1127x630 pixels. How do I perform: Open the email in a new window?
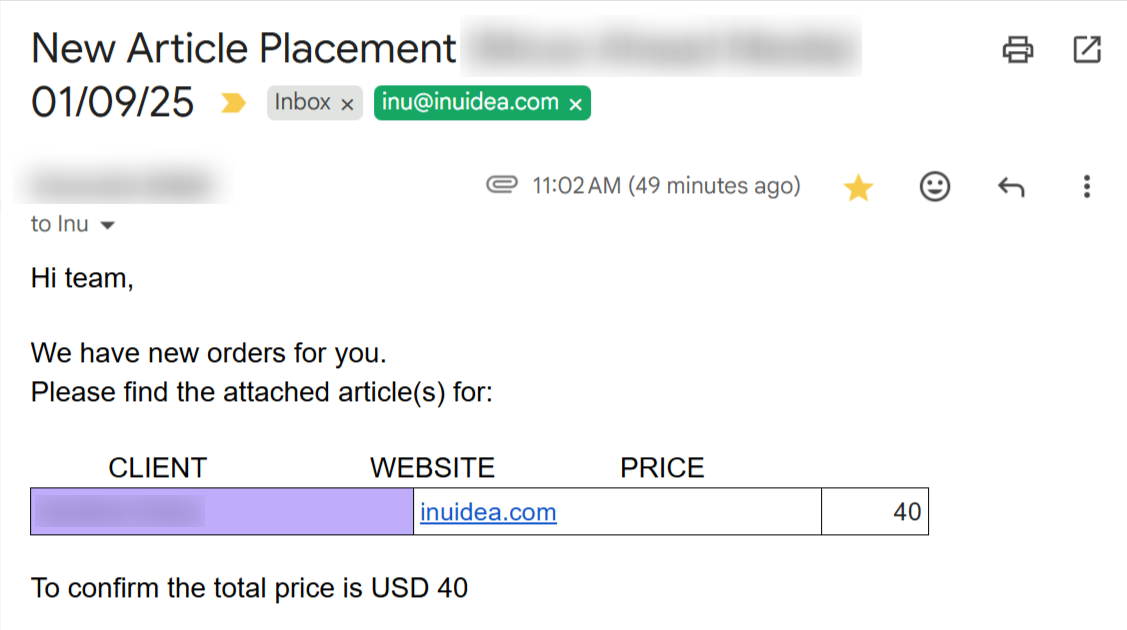coord(1086,49)
